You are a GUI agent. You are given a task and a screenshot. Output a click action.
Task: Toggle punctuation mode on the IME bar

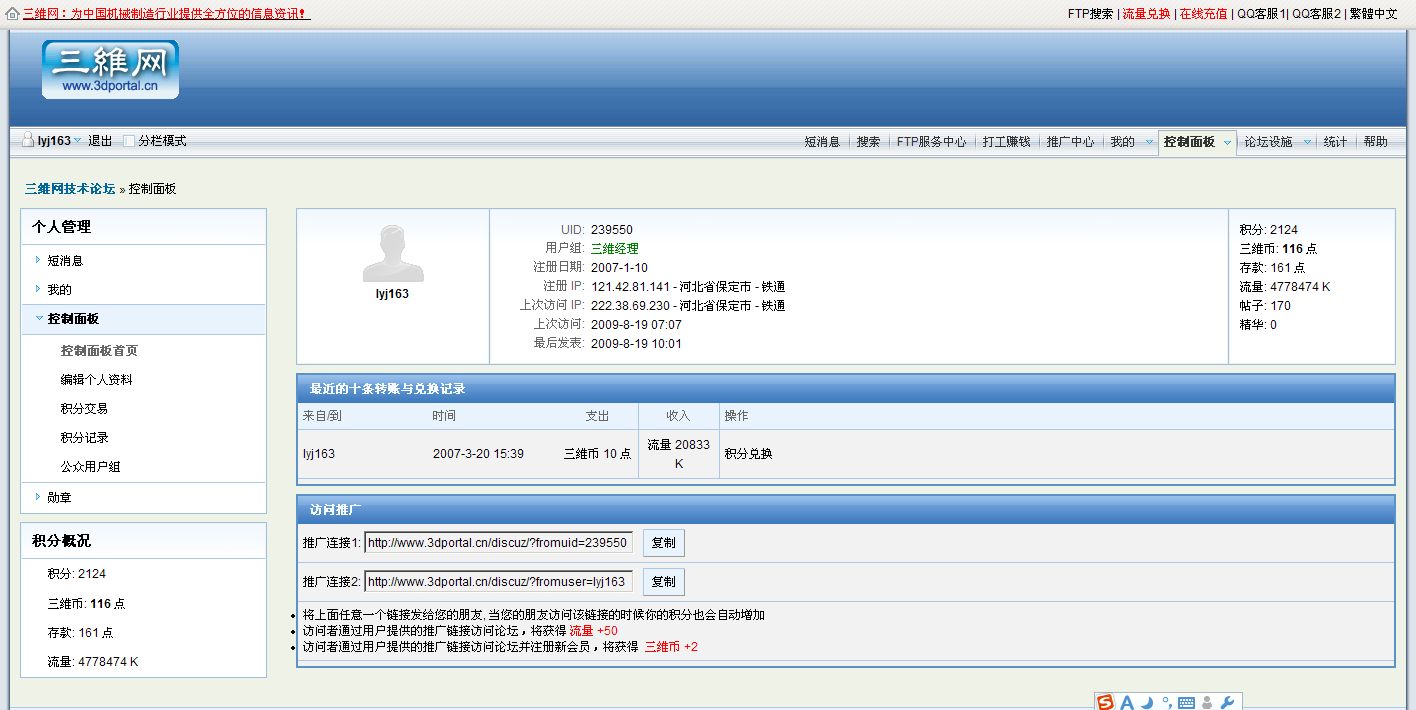point(1166,702)
